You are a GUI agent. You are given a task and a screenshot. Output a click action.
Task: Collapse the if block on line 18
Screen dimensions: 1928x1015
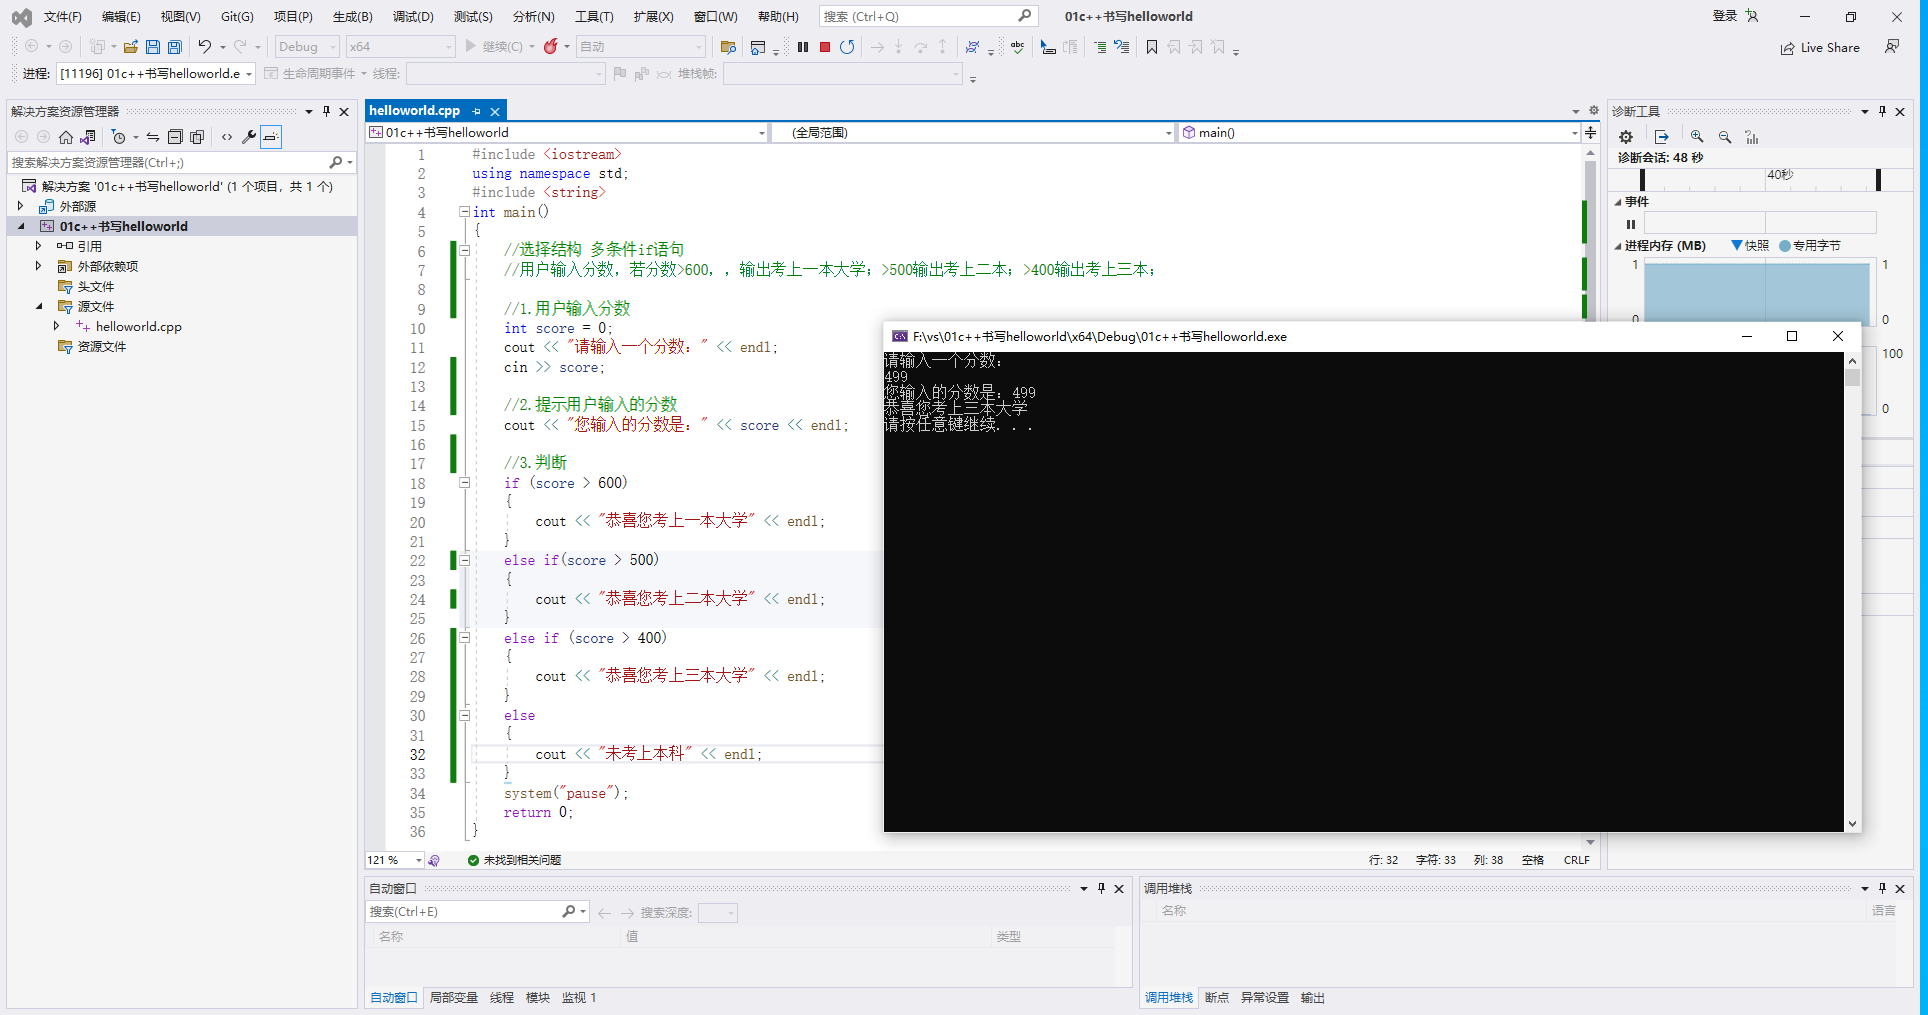[x=464, y=483]
